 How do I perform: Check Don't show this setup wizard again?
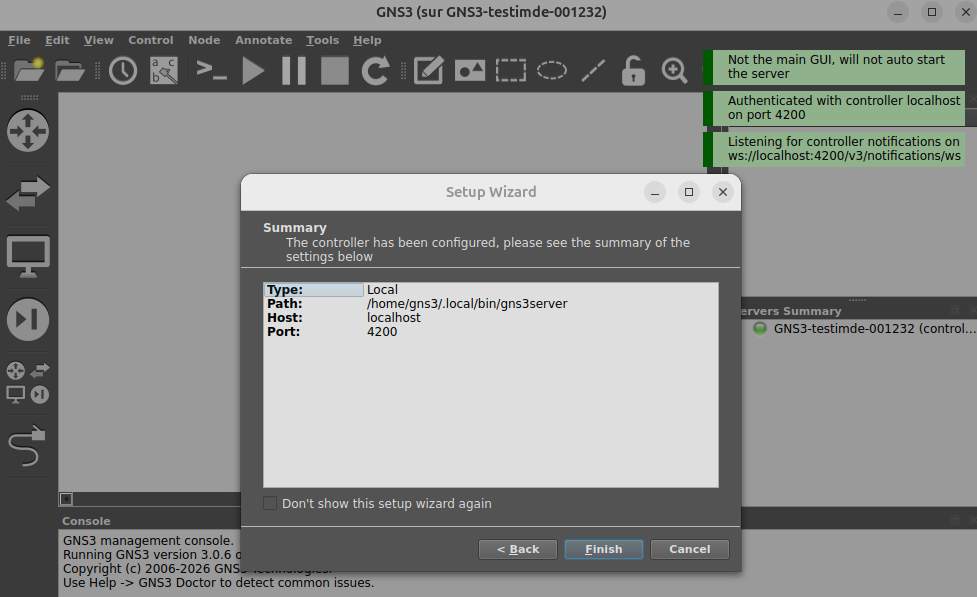[269, 502]
